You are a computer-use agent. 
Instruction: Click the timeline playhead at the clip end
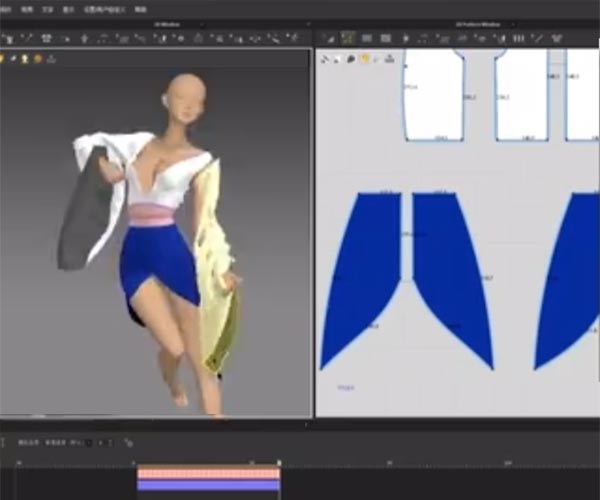click(x=279, y=463)
